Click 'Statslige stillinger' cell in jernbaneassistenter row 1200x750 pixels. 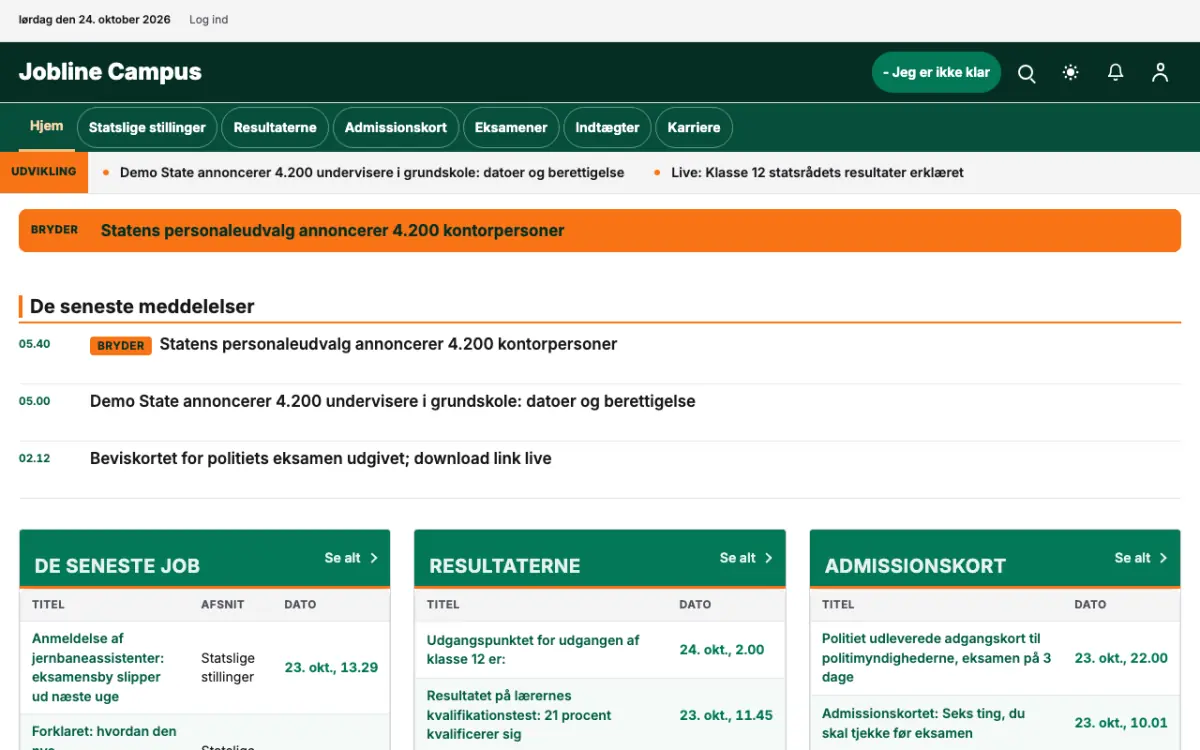point(228,667)
